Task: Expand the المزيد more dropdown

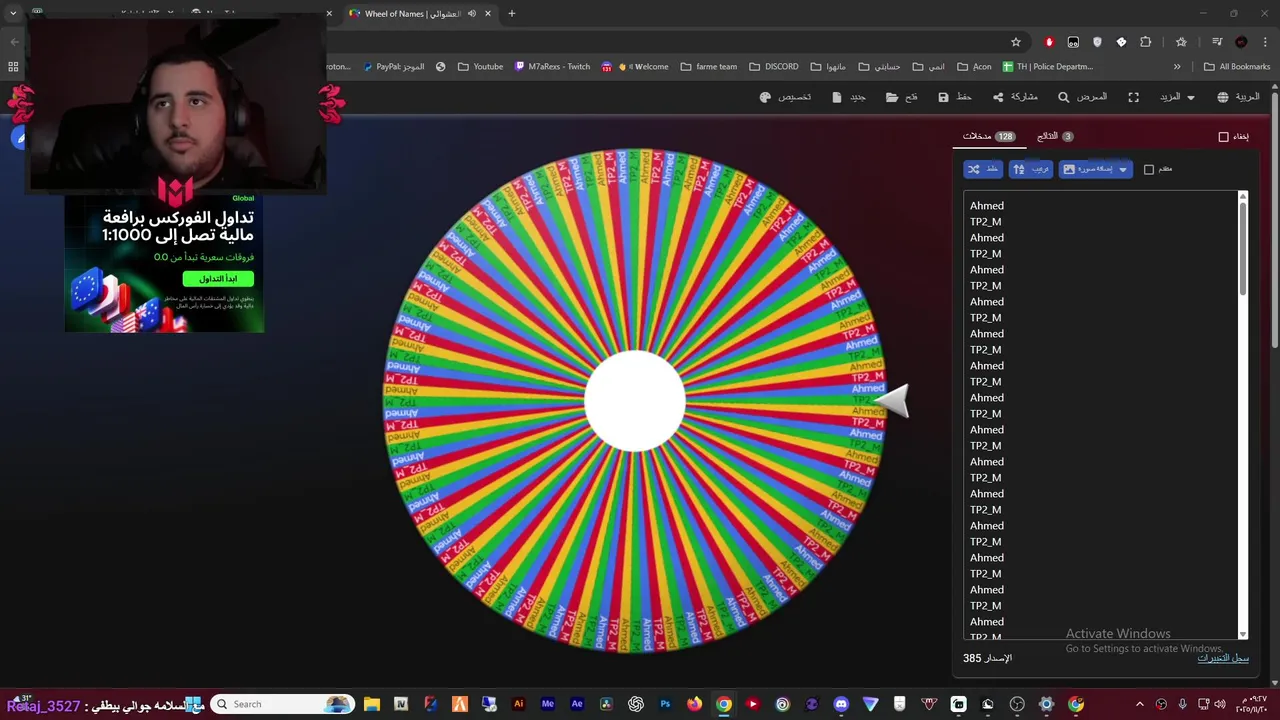Action: [x=1177, y=97]
